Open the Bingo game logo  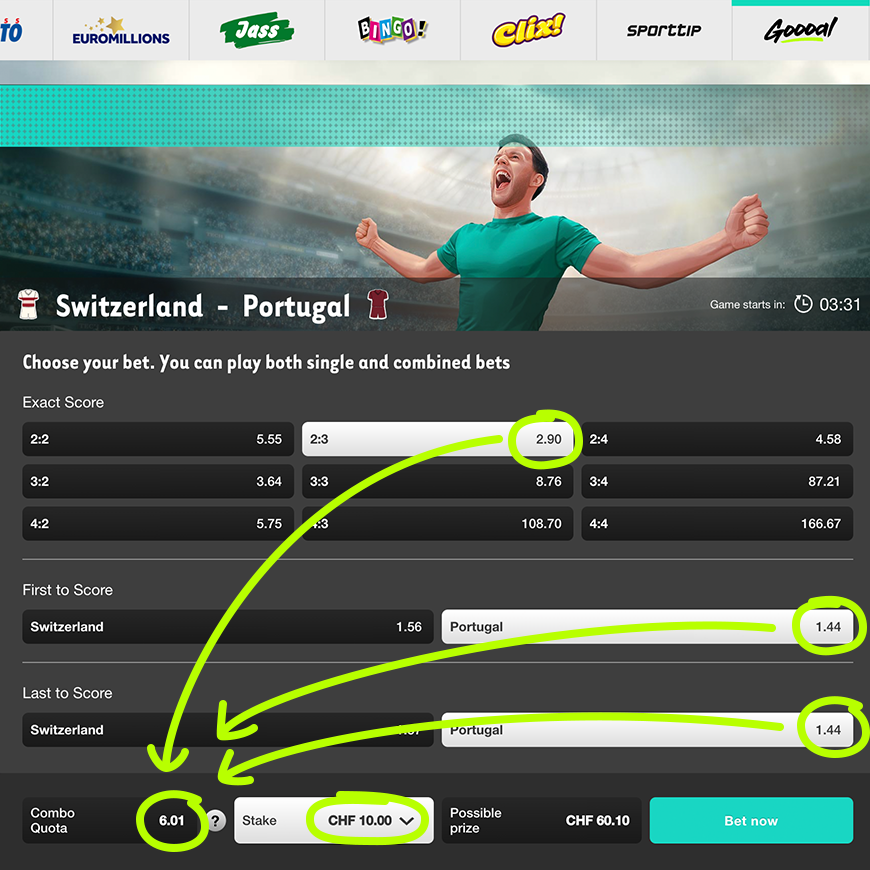click(392, 29)
